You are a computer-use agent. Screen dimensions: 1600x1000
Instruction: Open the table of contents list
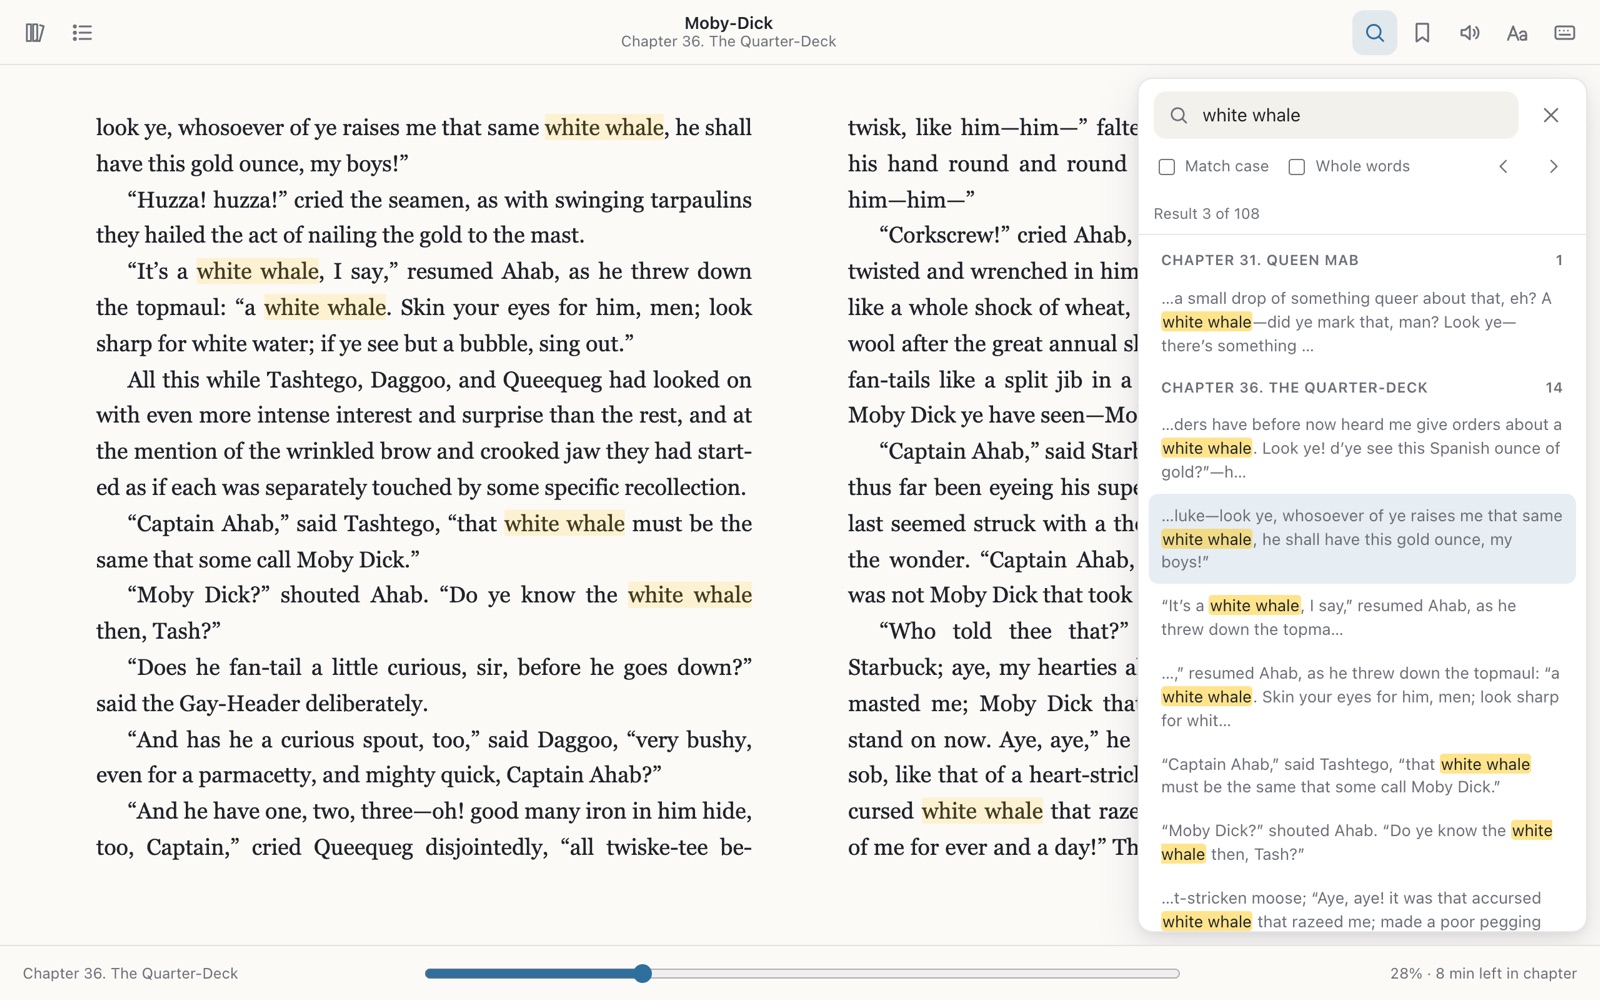(x=82, y=33)
